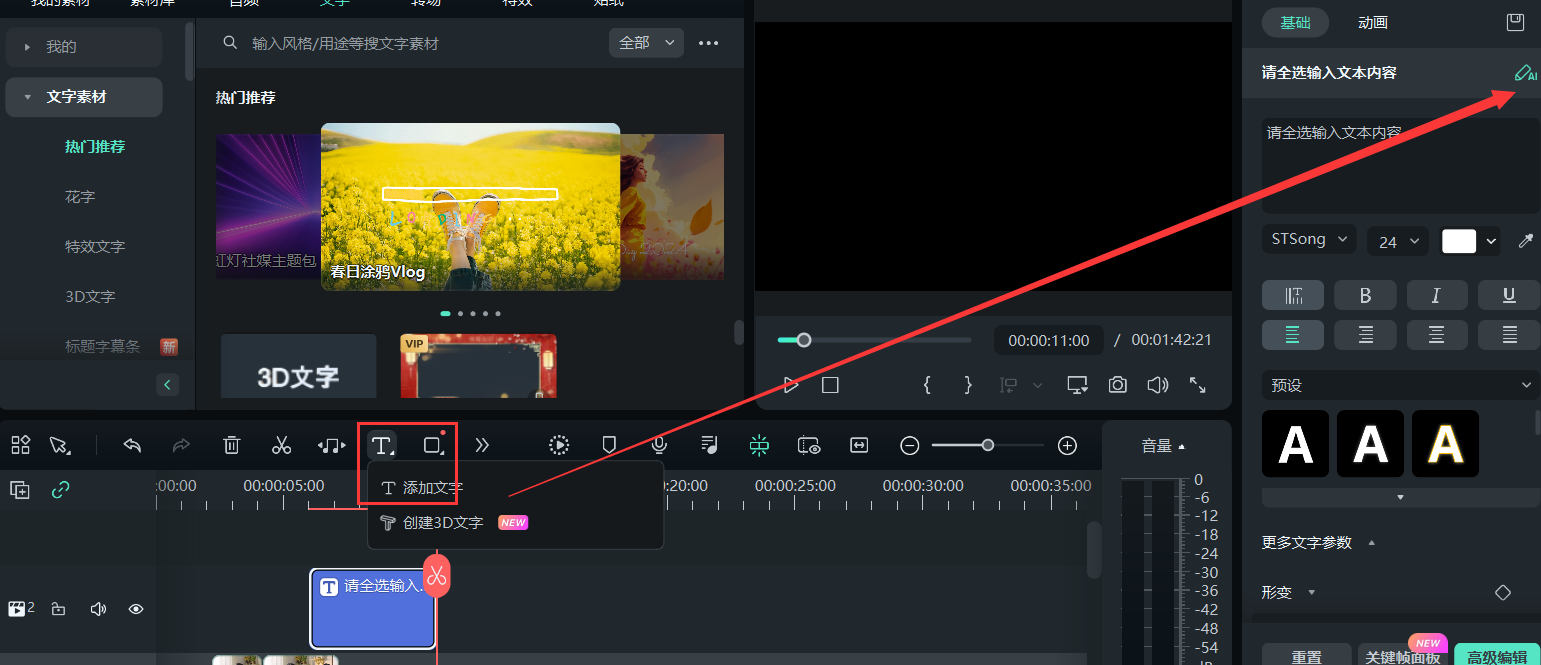The image size is (1541, 665).
Task: Click the fullscreen expand icon under the preview
Action: coord(1197,385)
